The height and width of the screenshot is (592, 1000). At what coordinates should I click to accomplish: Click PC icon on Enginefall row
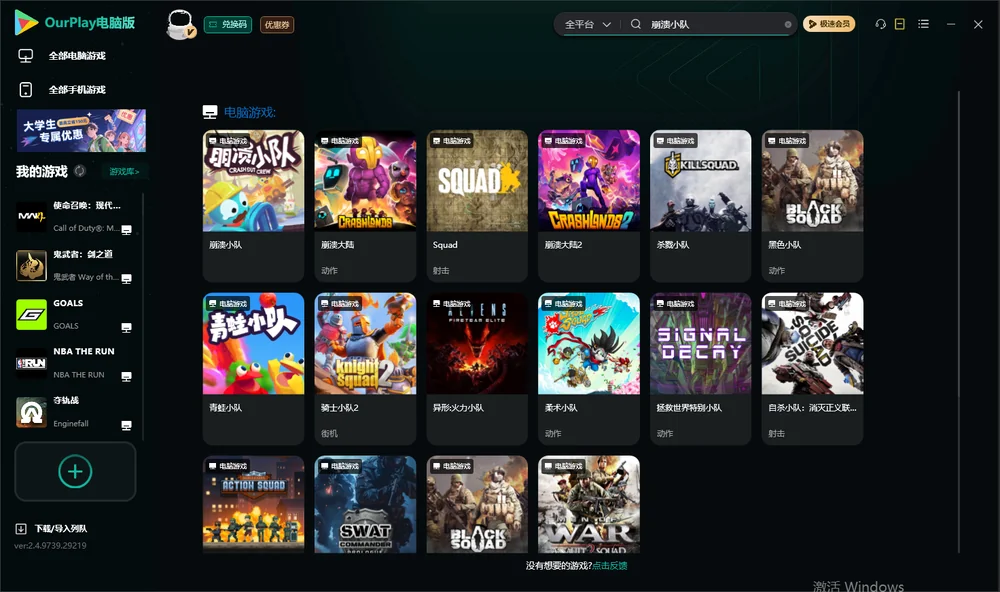coord(126,426)
